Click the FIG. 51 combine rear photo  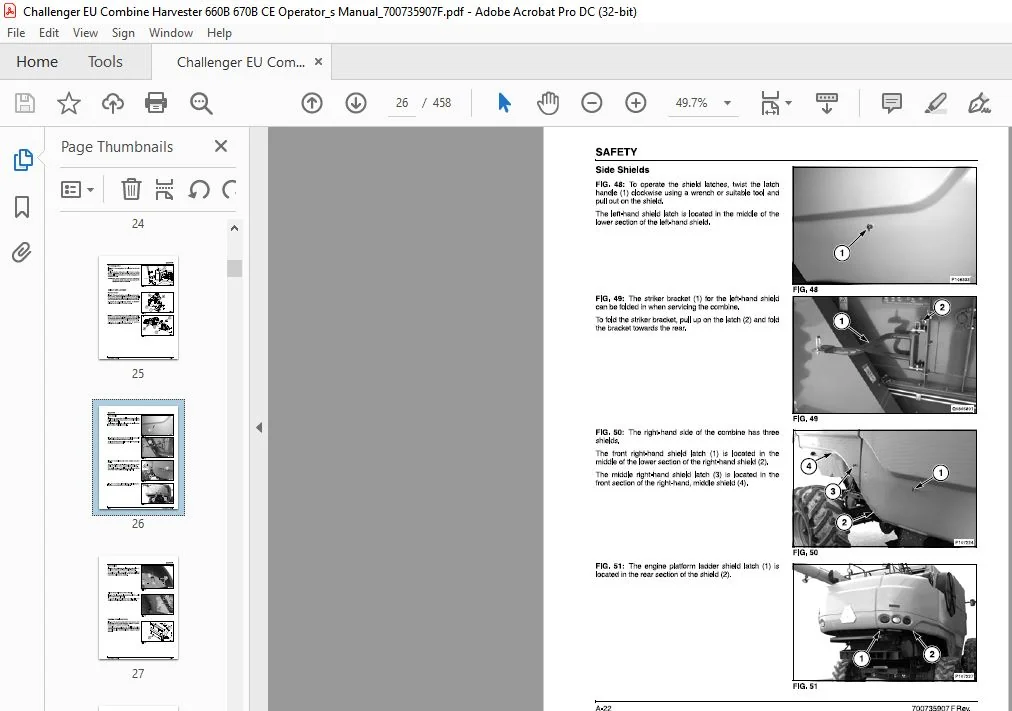point(884,623)
